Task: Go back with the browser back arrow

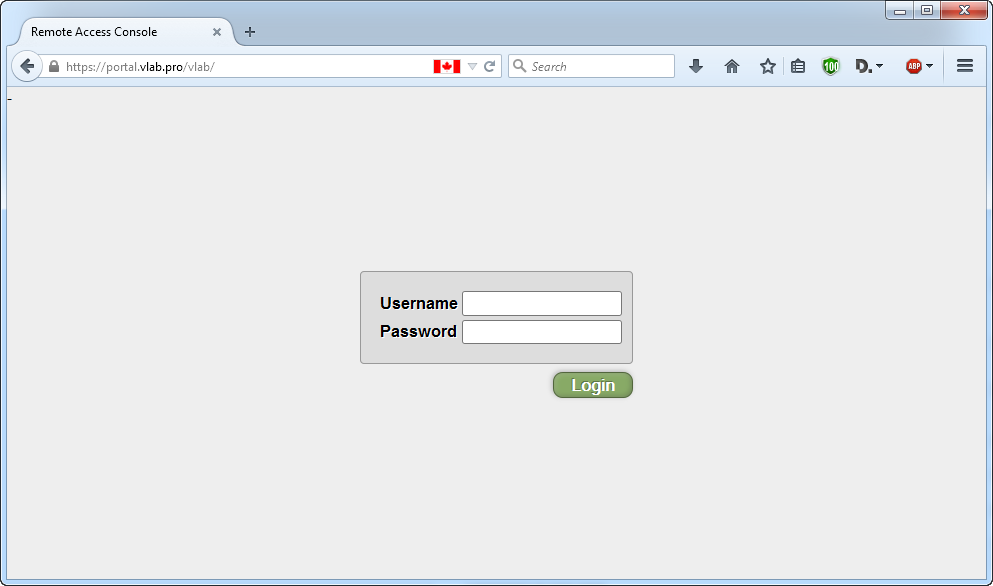Action: click(27, 66)
